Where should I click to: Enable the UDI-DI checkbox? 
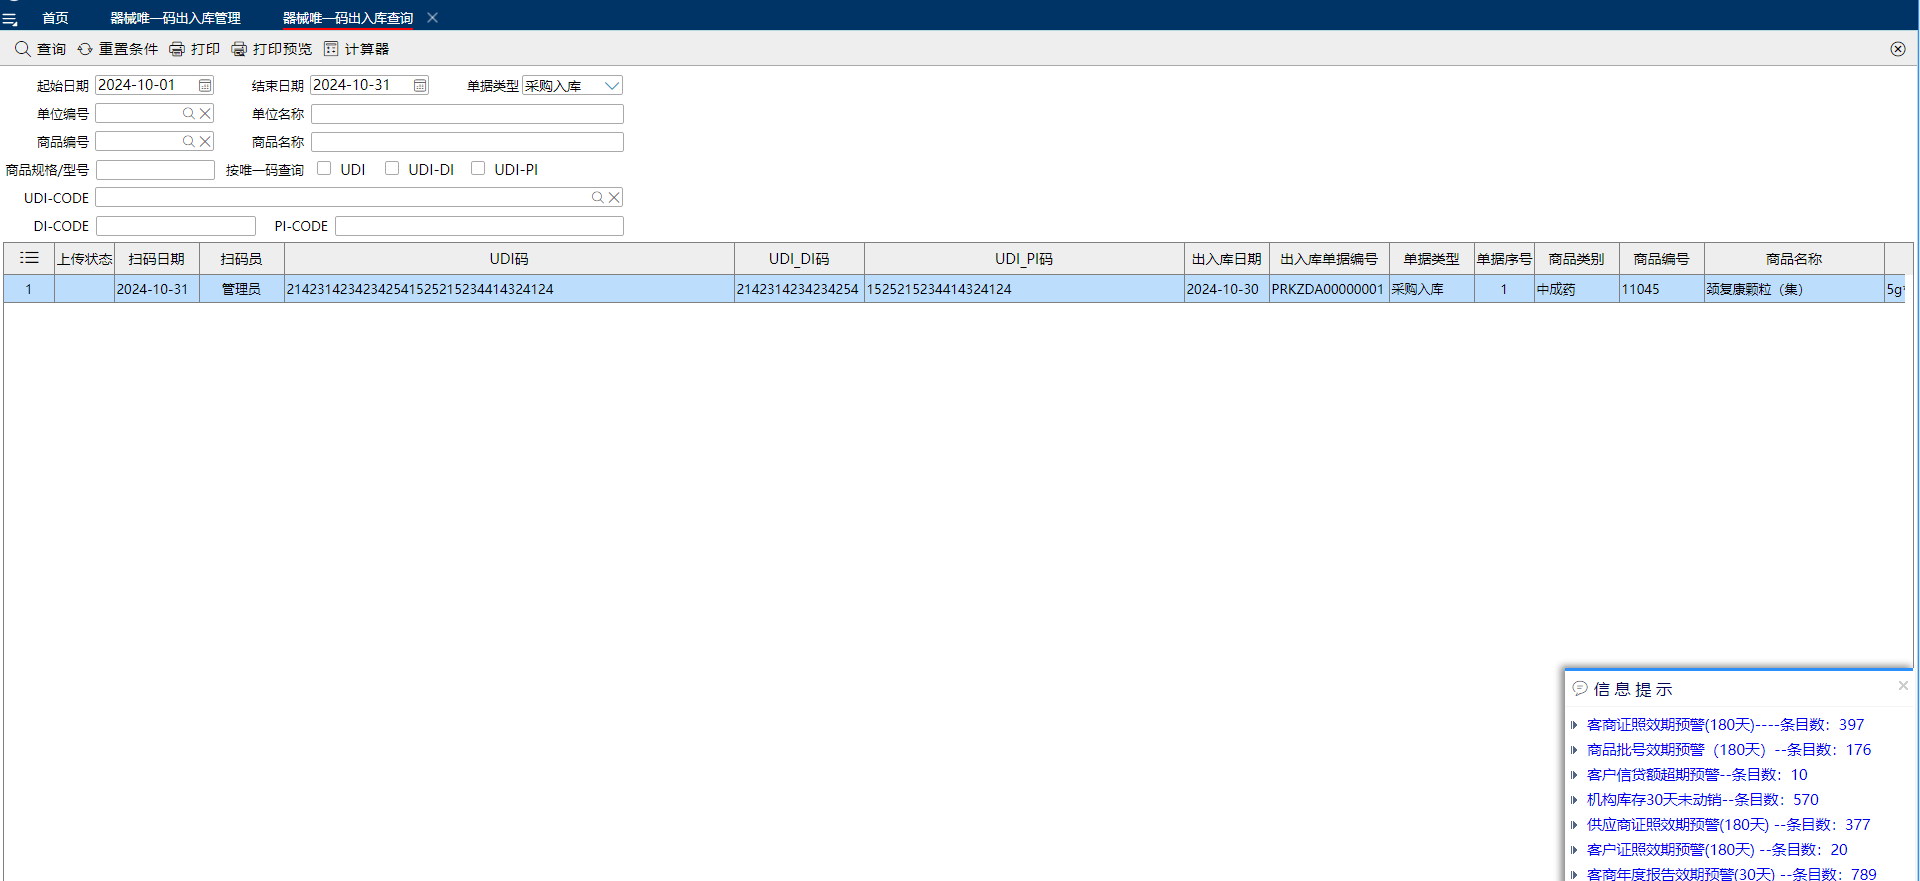coord(392,168)
